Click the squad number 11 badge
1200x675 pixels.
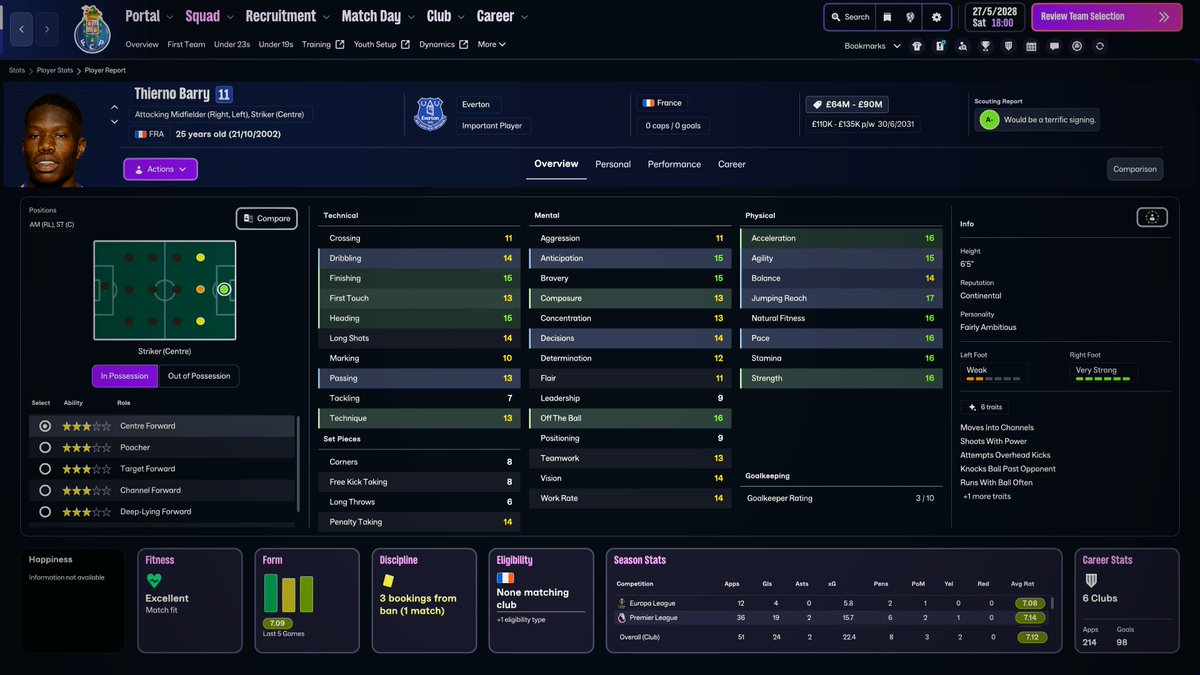pyautogui.click(x=224, y=95)
